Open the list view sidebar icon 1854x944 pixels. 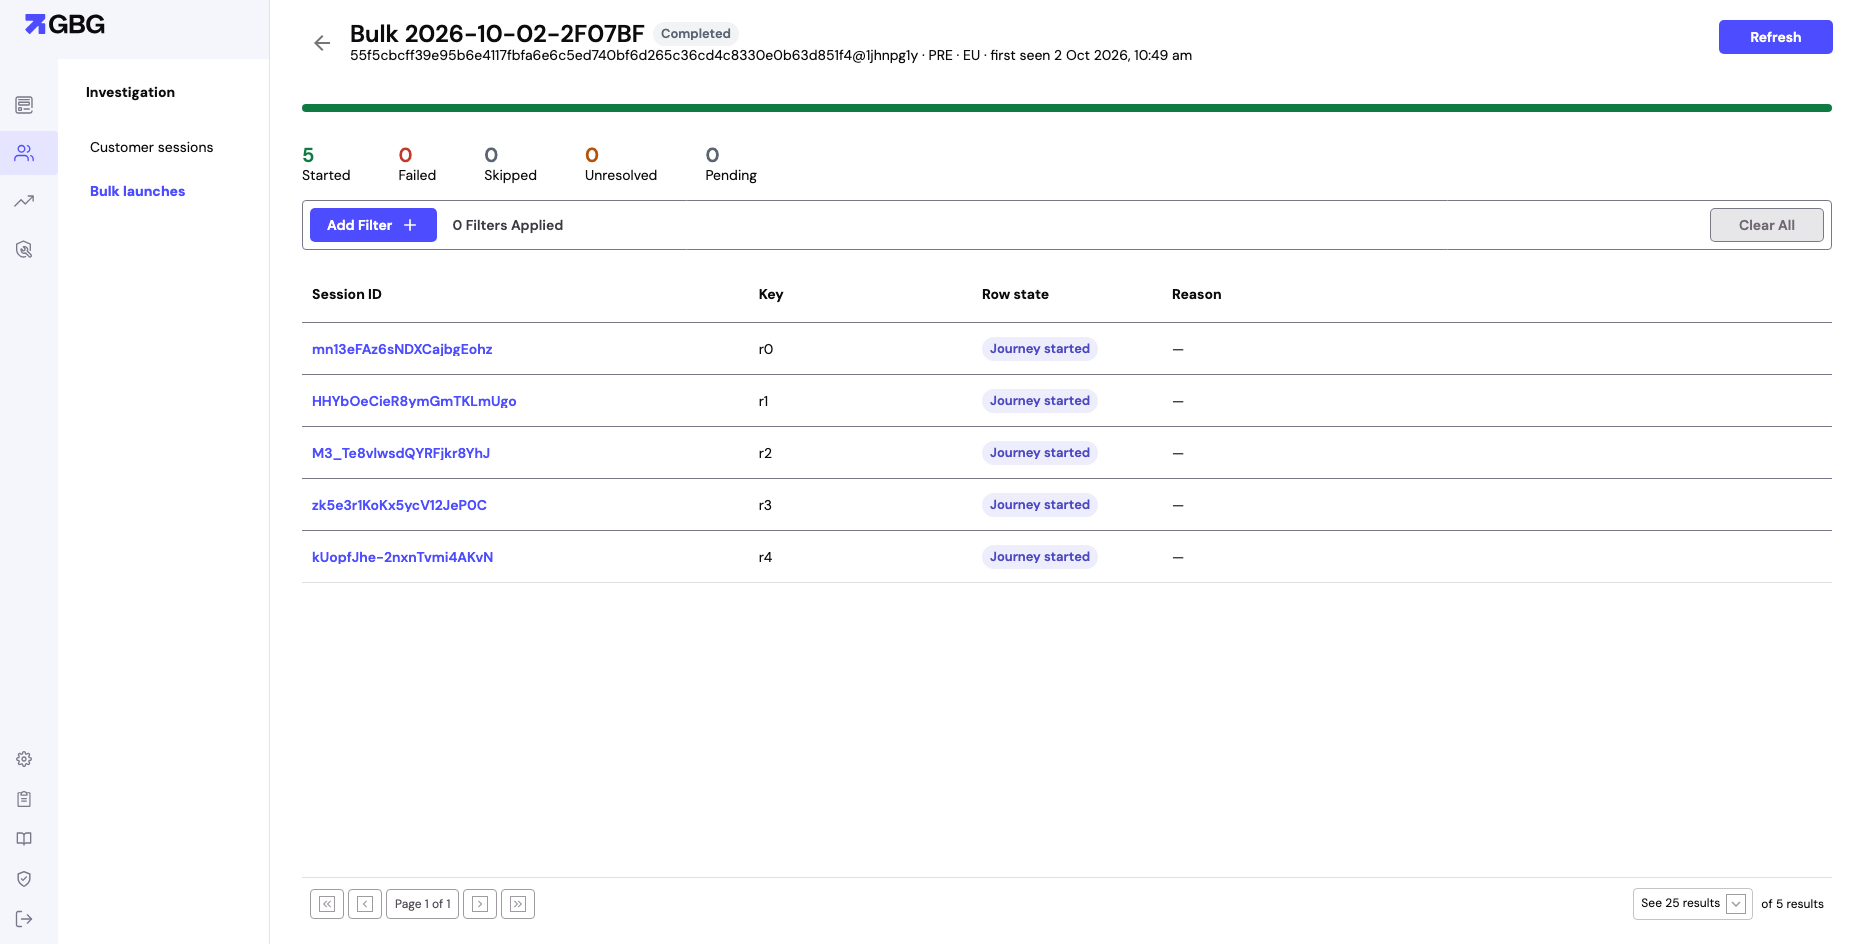[x=24, y=105]
